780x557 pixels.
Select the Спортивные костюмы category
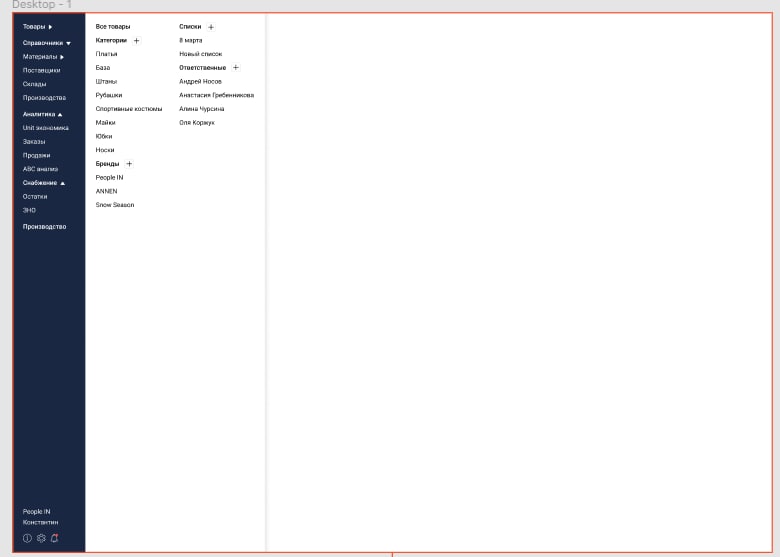point(129,109)
